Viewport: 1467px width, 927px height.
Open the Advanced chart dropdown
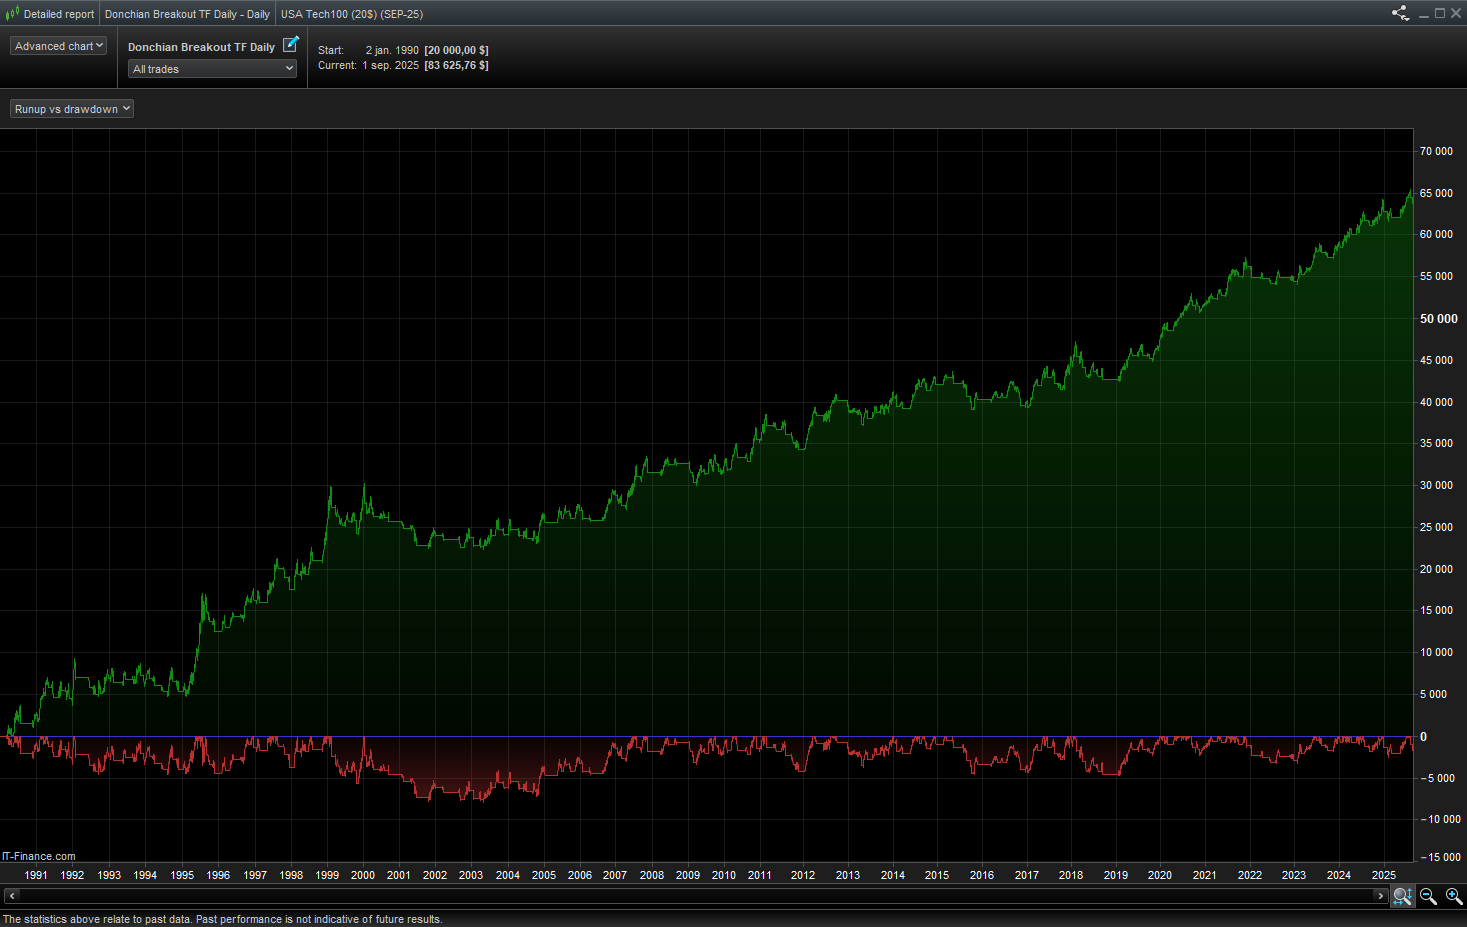click(58, 46)
